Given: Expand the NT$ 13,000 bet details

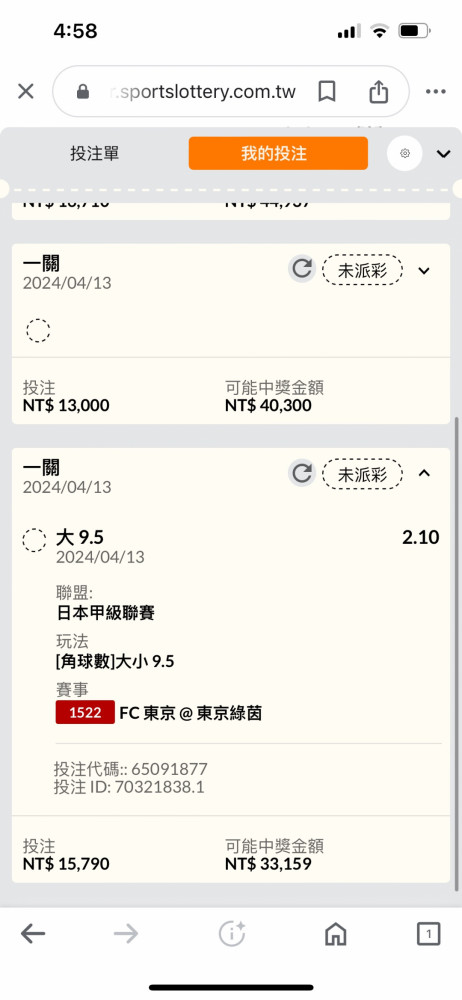Looking at the screenshot, I should [x=424, y=270].
